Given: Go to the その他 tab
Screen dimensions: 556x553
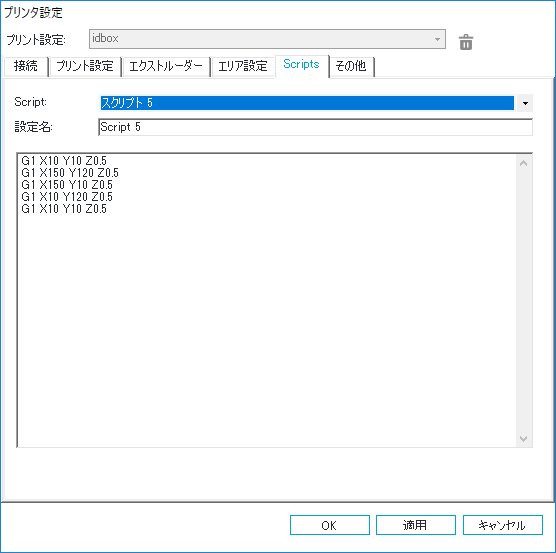Looking at the screenshot, I should tap(351, 66).
